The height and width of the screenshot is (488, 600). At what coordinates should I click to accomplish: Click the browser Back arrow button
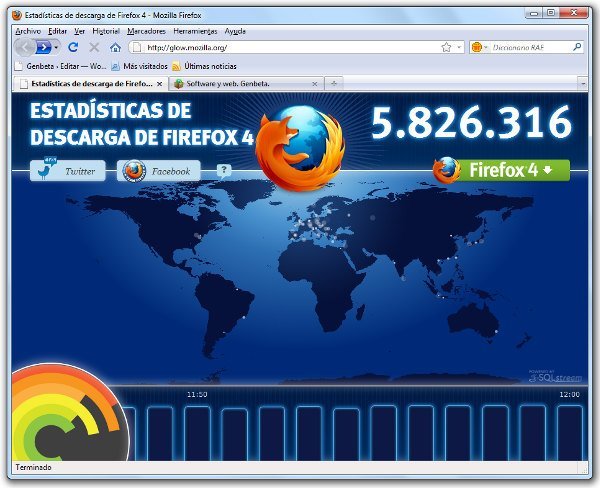pyautogui.click(x=25, y=47)
